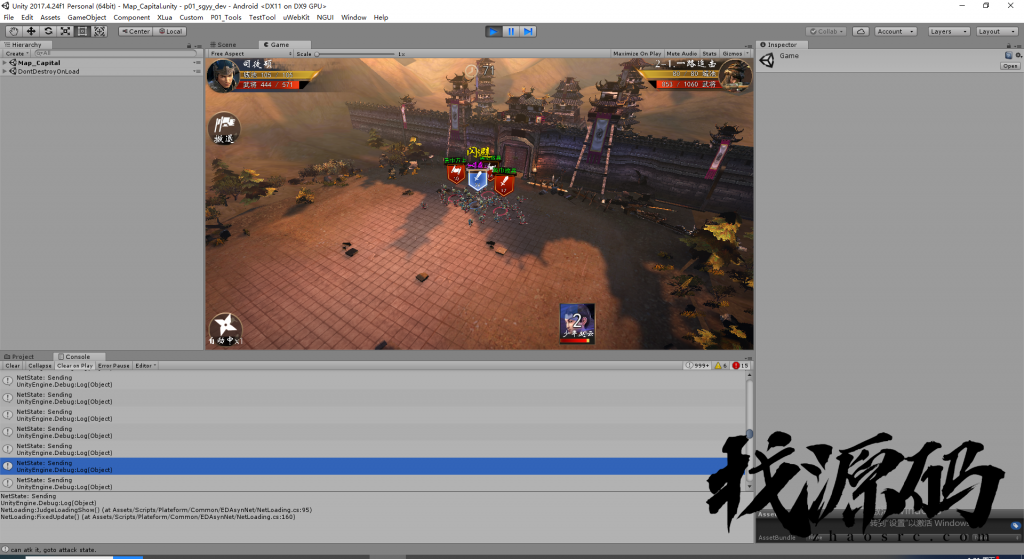Switch to the Scene tab
Image resolution: width=1024 pixels, height=559 pixels.
click(223, 44)
